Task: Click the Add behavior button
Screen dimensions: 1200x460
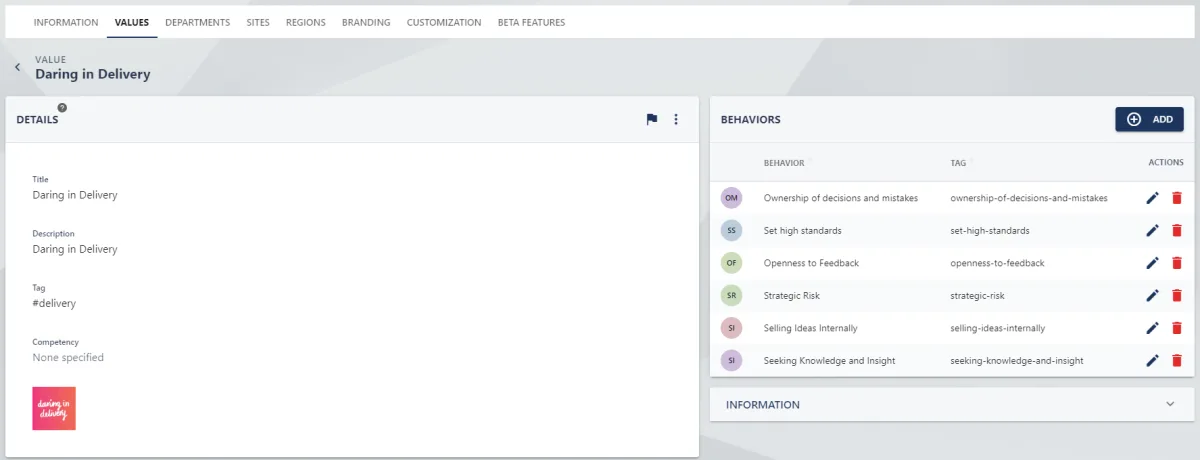Action: click(x=1149, y=119)
